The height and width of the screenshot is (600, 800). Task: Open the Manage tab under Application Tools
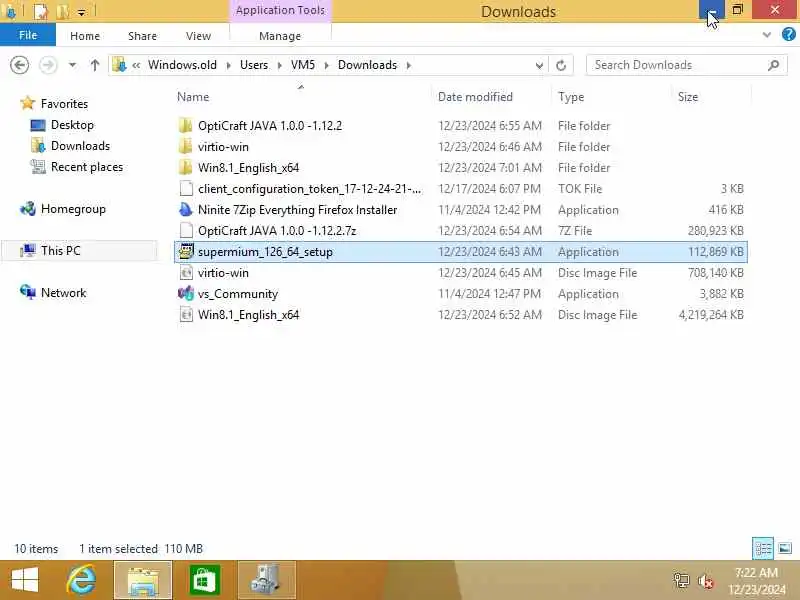(x=280, y=36)
